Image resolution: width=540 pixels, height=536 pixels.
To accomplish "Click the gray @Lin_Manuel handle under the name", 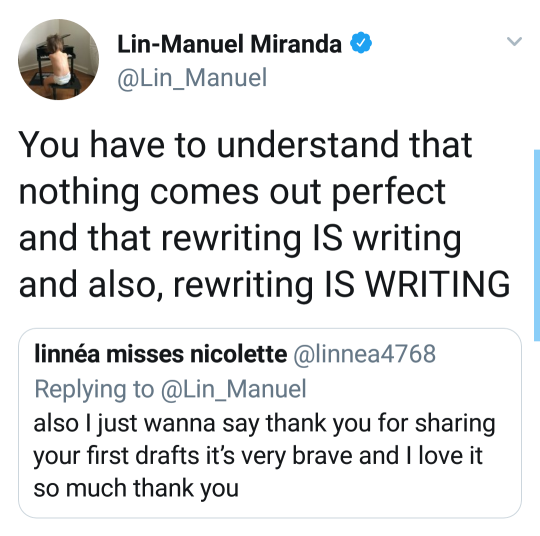I will click(x=192, y=78).
